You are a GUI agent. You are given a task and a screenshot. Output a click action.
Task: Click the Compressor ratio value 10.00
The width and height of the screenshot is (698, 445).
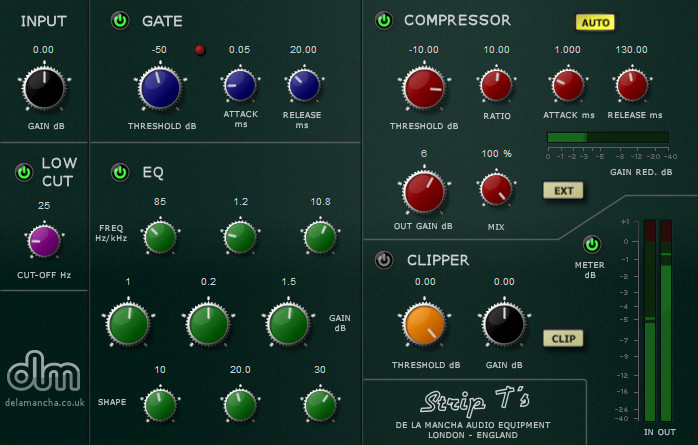click(496, 50)
